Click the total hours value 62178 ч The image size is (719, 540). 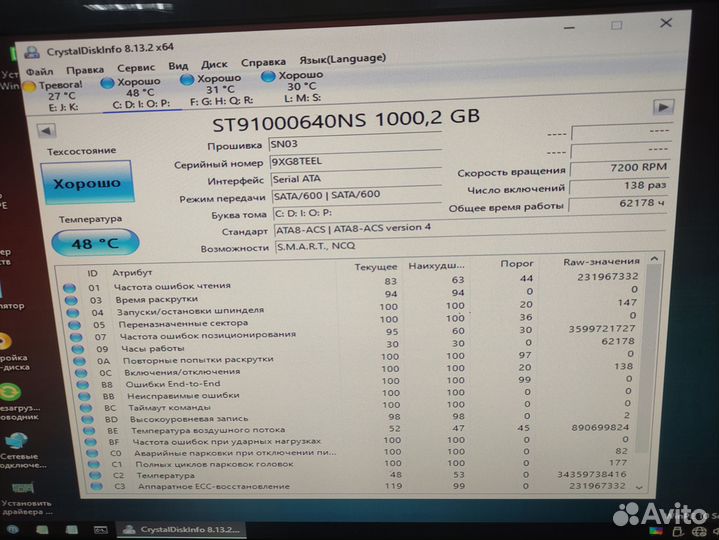click(617, 204)
